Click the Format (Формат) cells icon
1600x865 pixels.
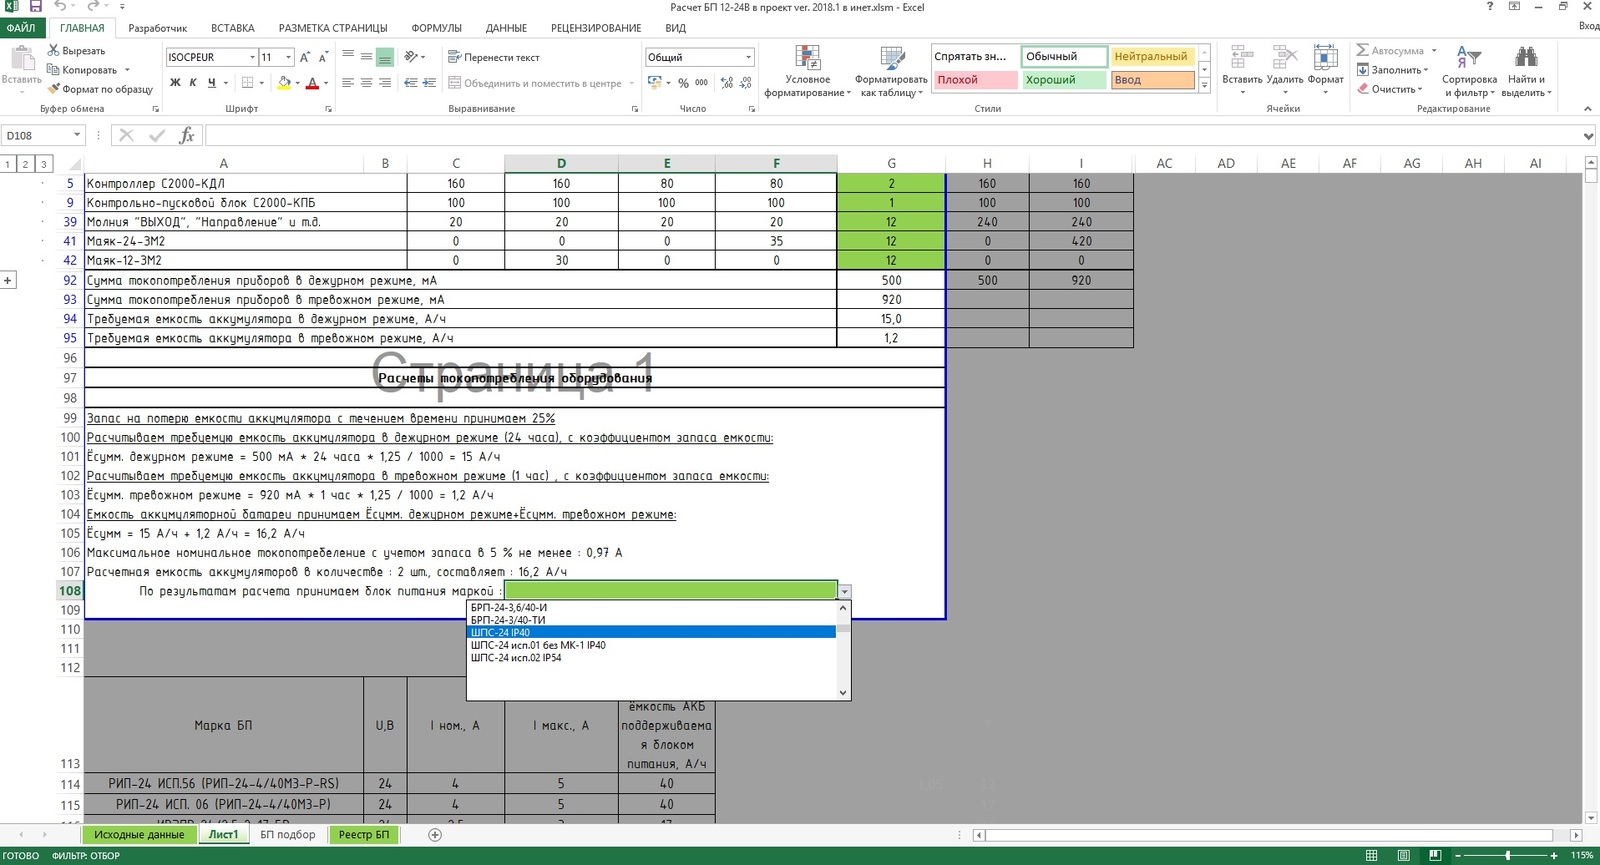1326,58
